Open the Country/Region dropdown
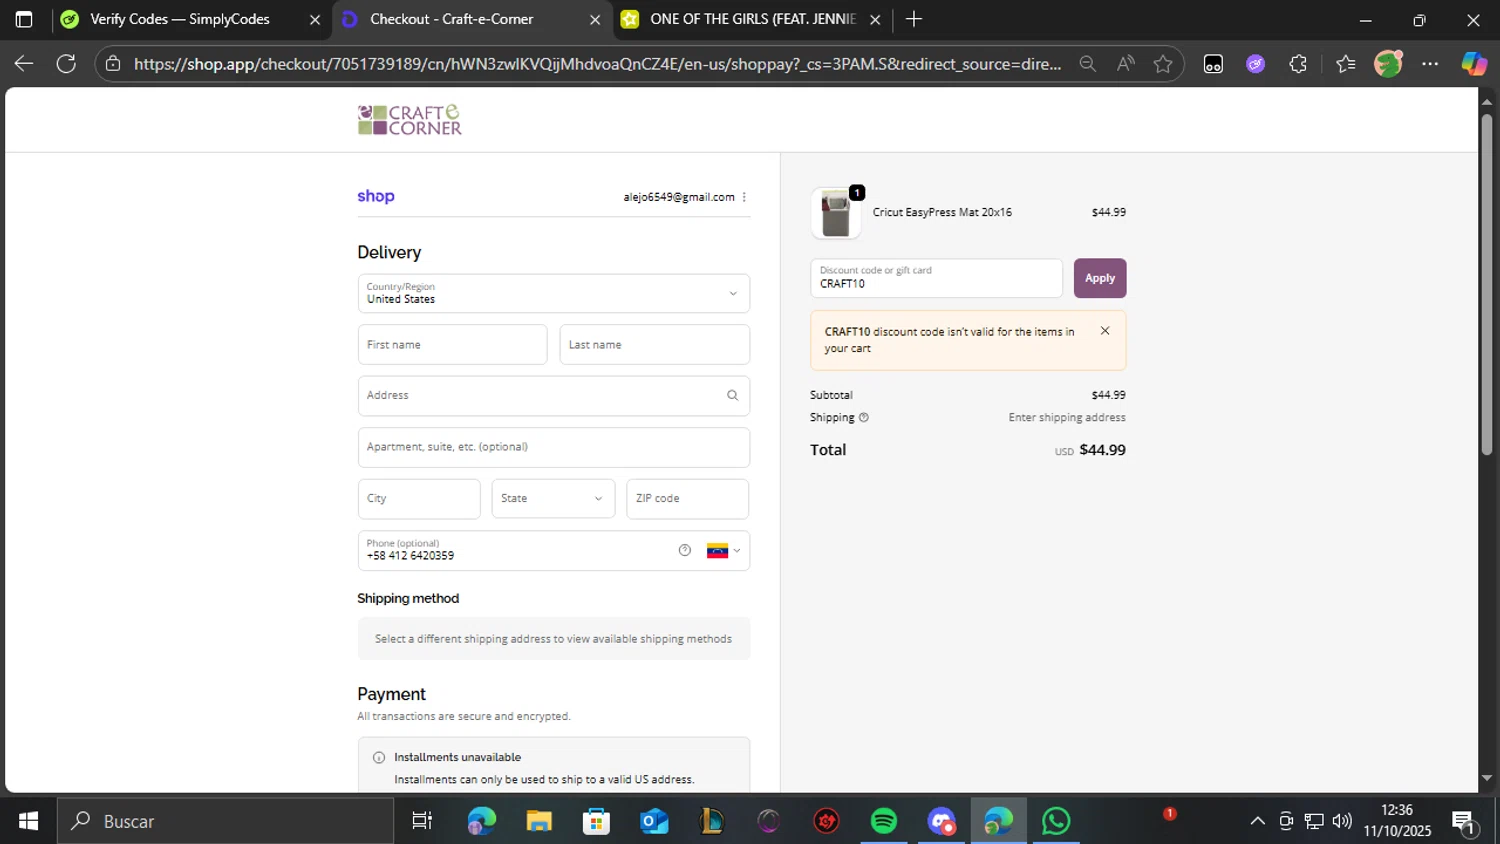 pos(554,293)
